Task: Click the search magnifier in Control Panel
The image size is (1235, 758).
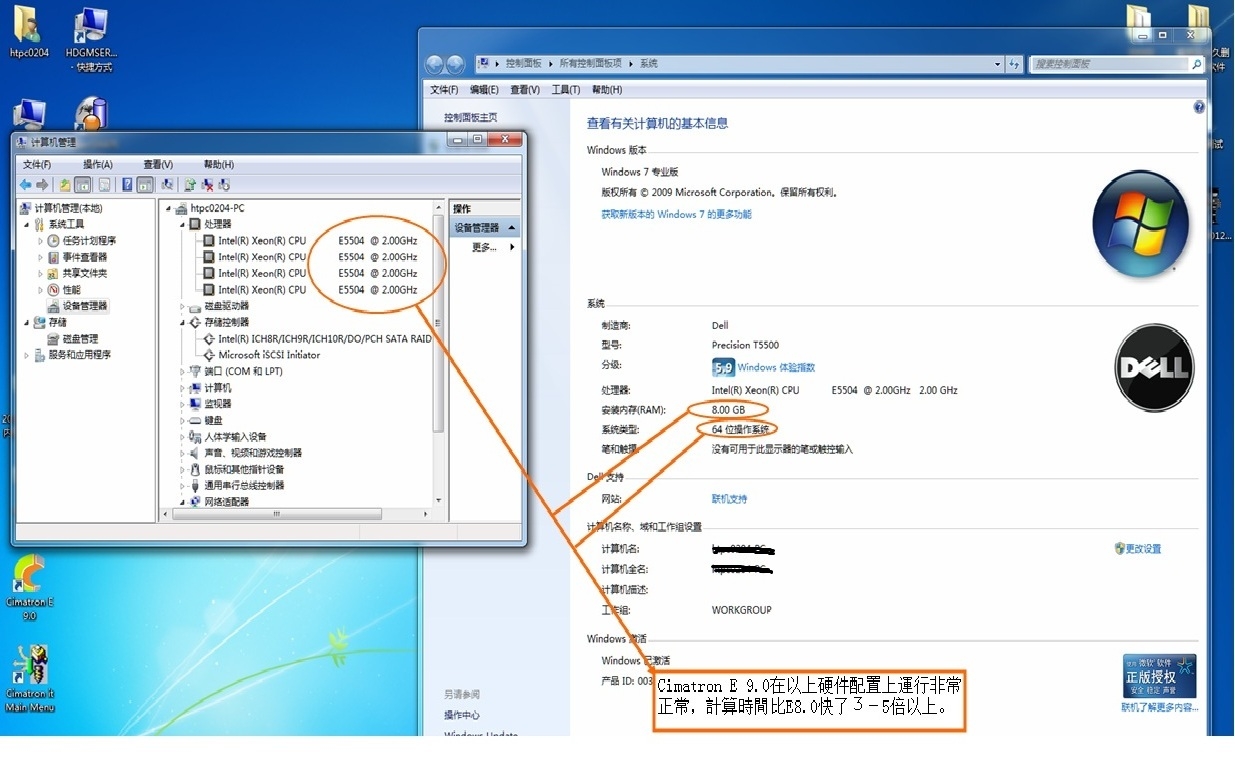Action: click(1196, 64)
